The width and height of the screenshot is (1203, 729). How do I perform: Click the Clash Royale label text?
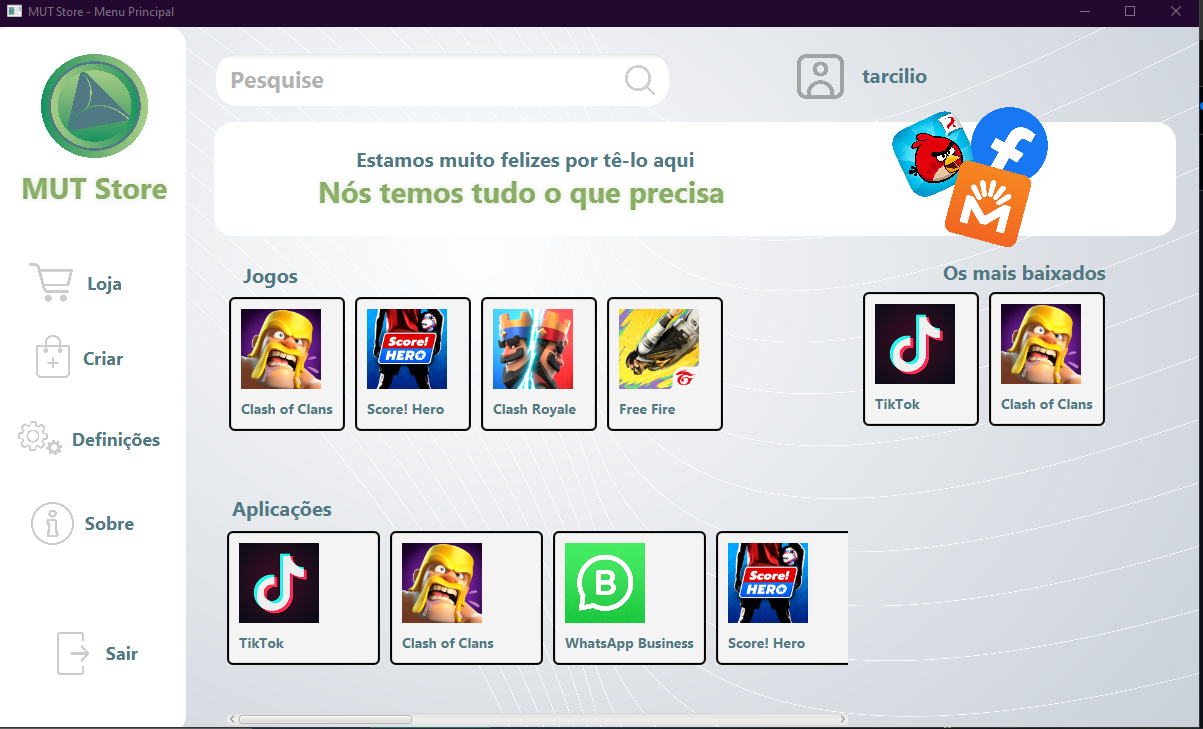[534, 409]
